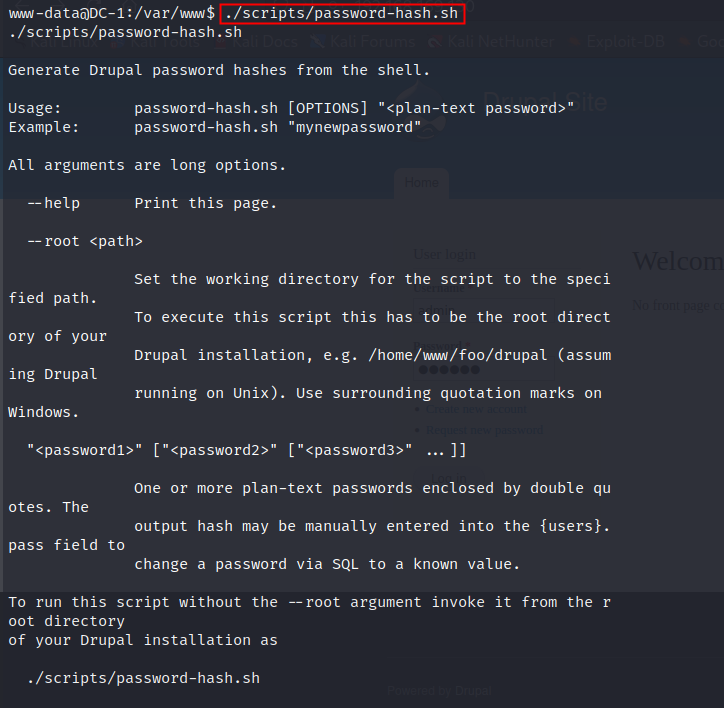Click the 'Example:' label

pos(44,127)
